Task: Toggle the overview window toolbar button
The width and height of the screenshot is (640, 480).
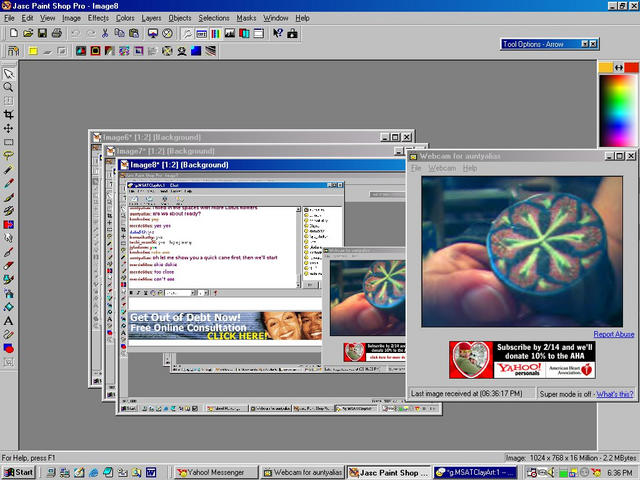Action: tap(258, 33)
